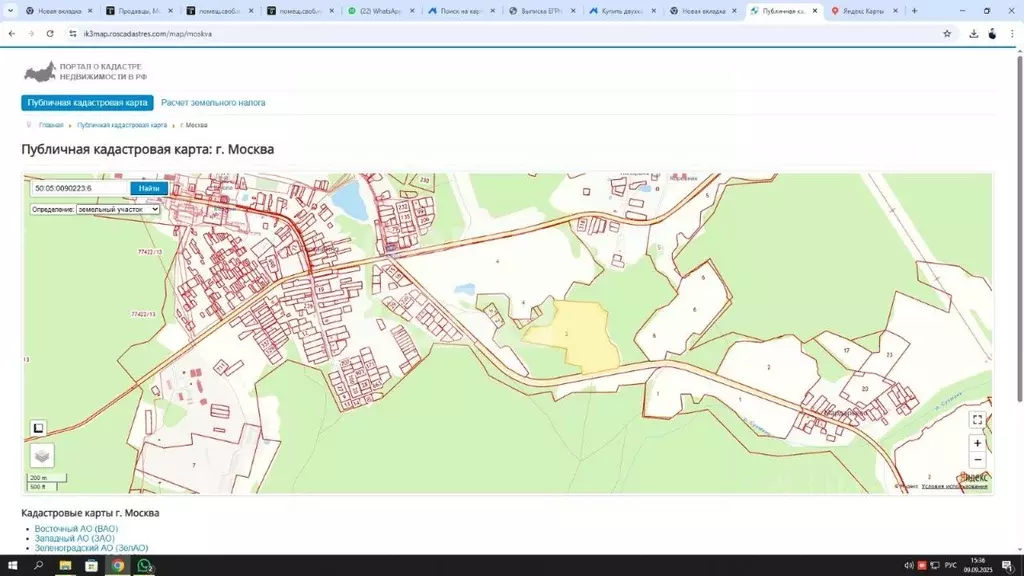
Task: Focus the cadastral number search field
Action: click(80, 188)
